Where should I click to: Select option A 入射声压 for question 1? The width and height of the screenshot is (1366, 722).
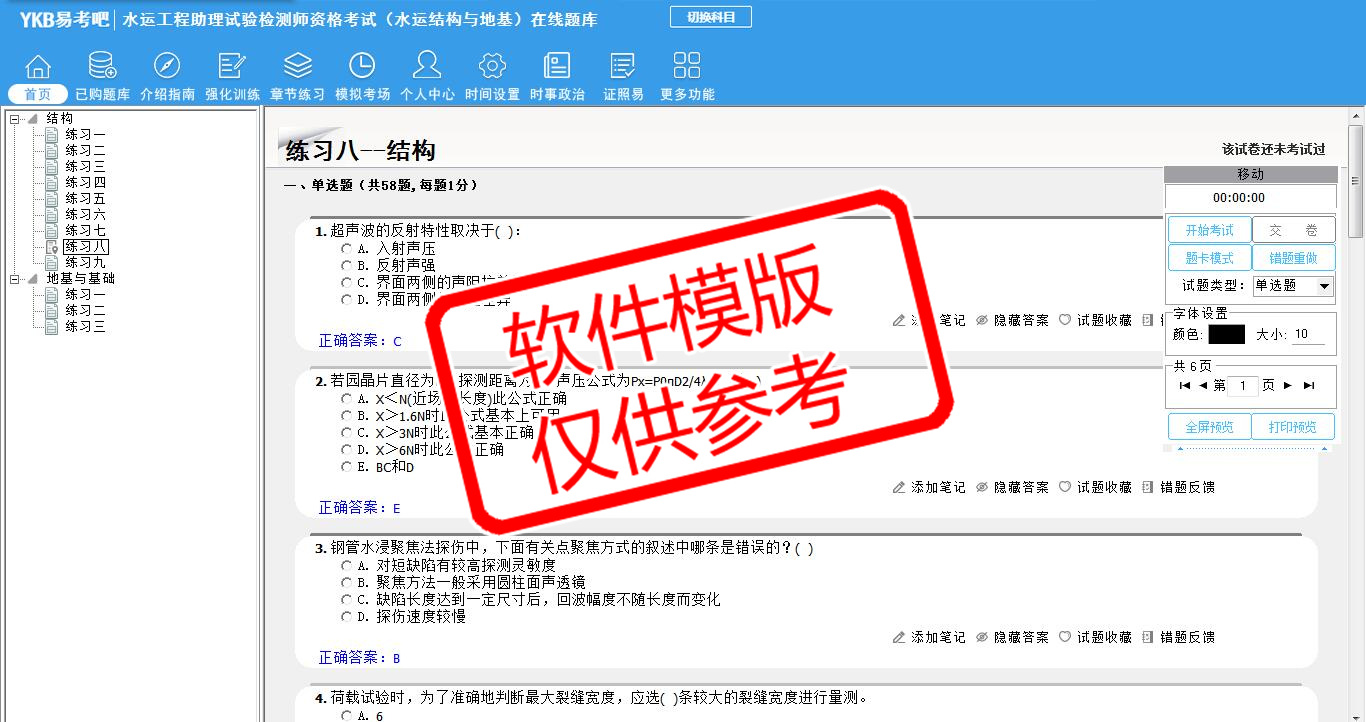pyautogui.click(x=347, y=249)
